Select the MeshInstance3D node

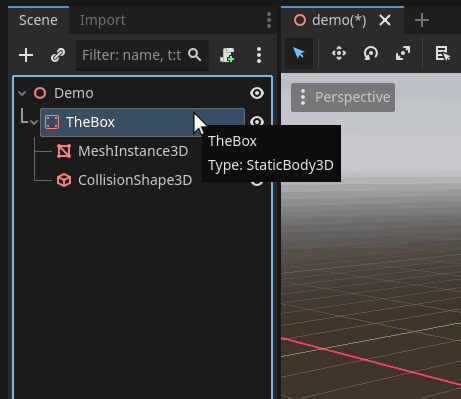(133, 151)
